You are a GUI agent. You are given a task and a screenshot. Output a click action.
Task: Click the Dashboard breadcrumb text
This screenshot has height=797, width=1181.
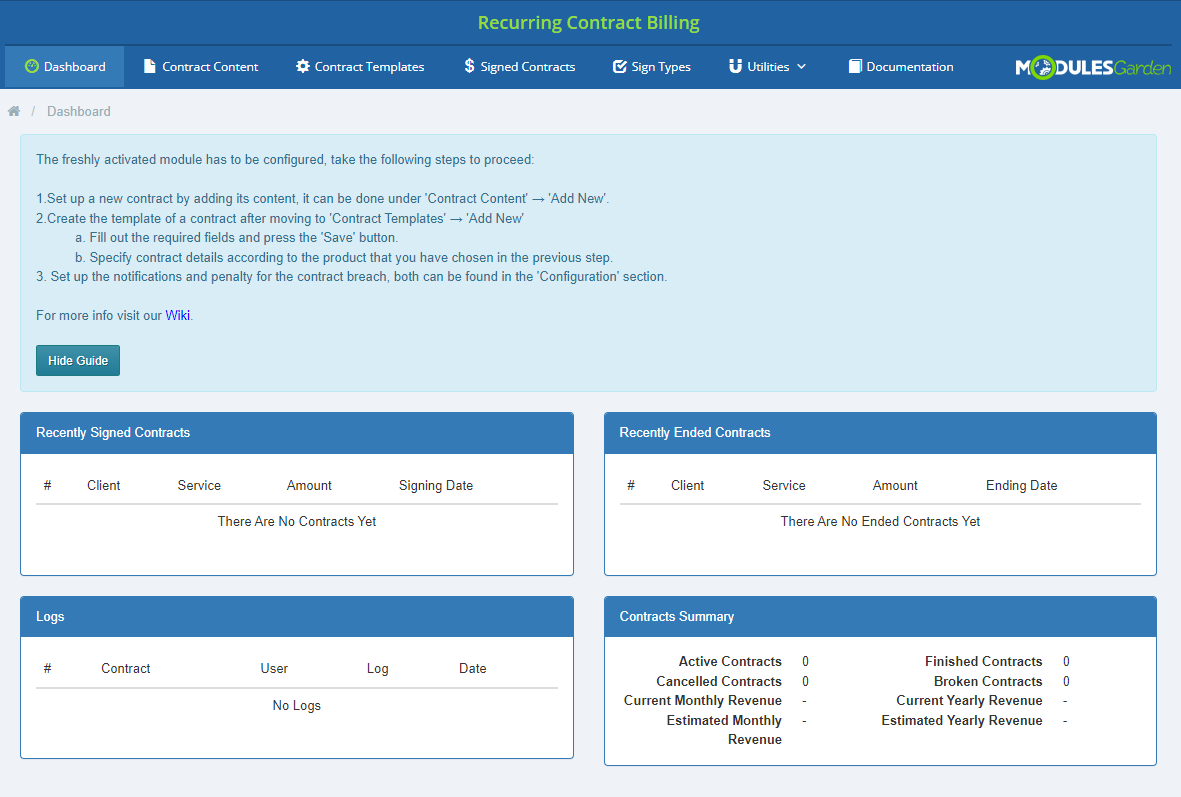click(78, 111)
